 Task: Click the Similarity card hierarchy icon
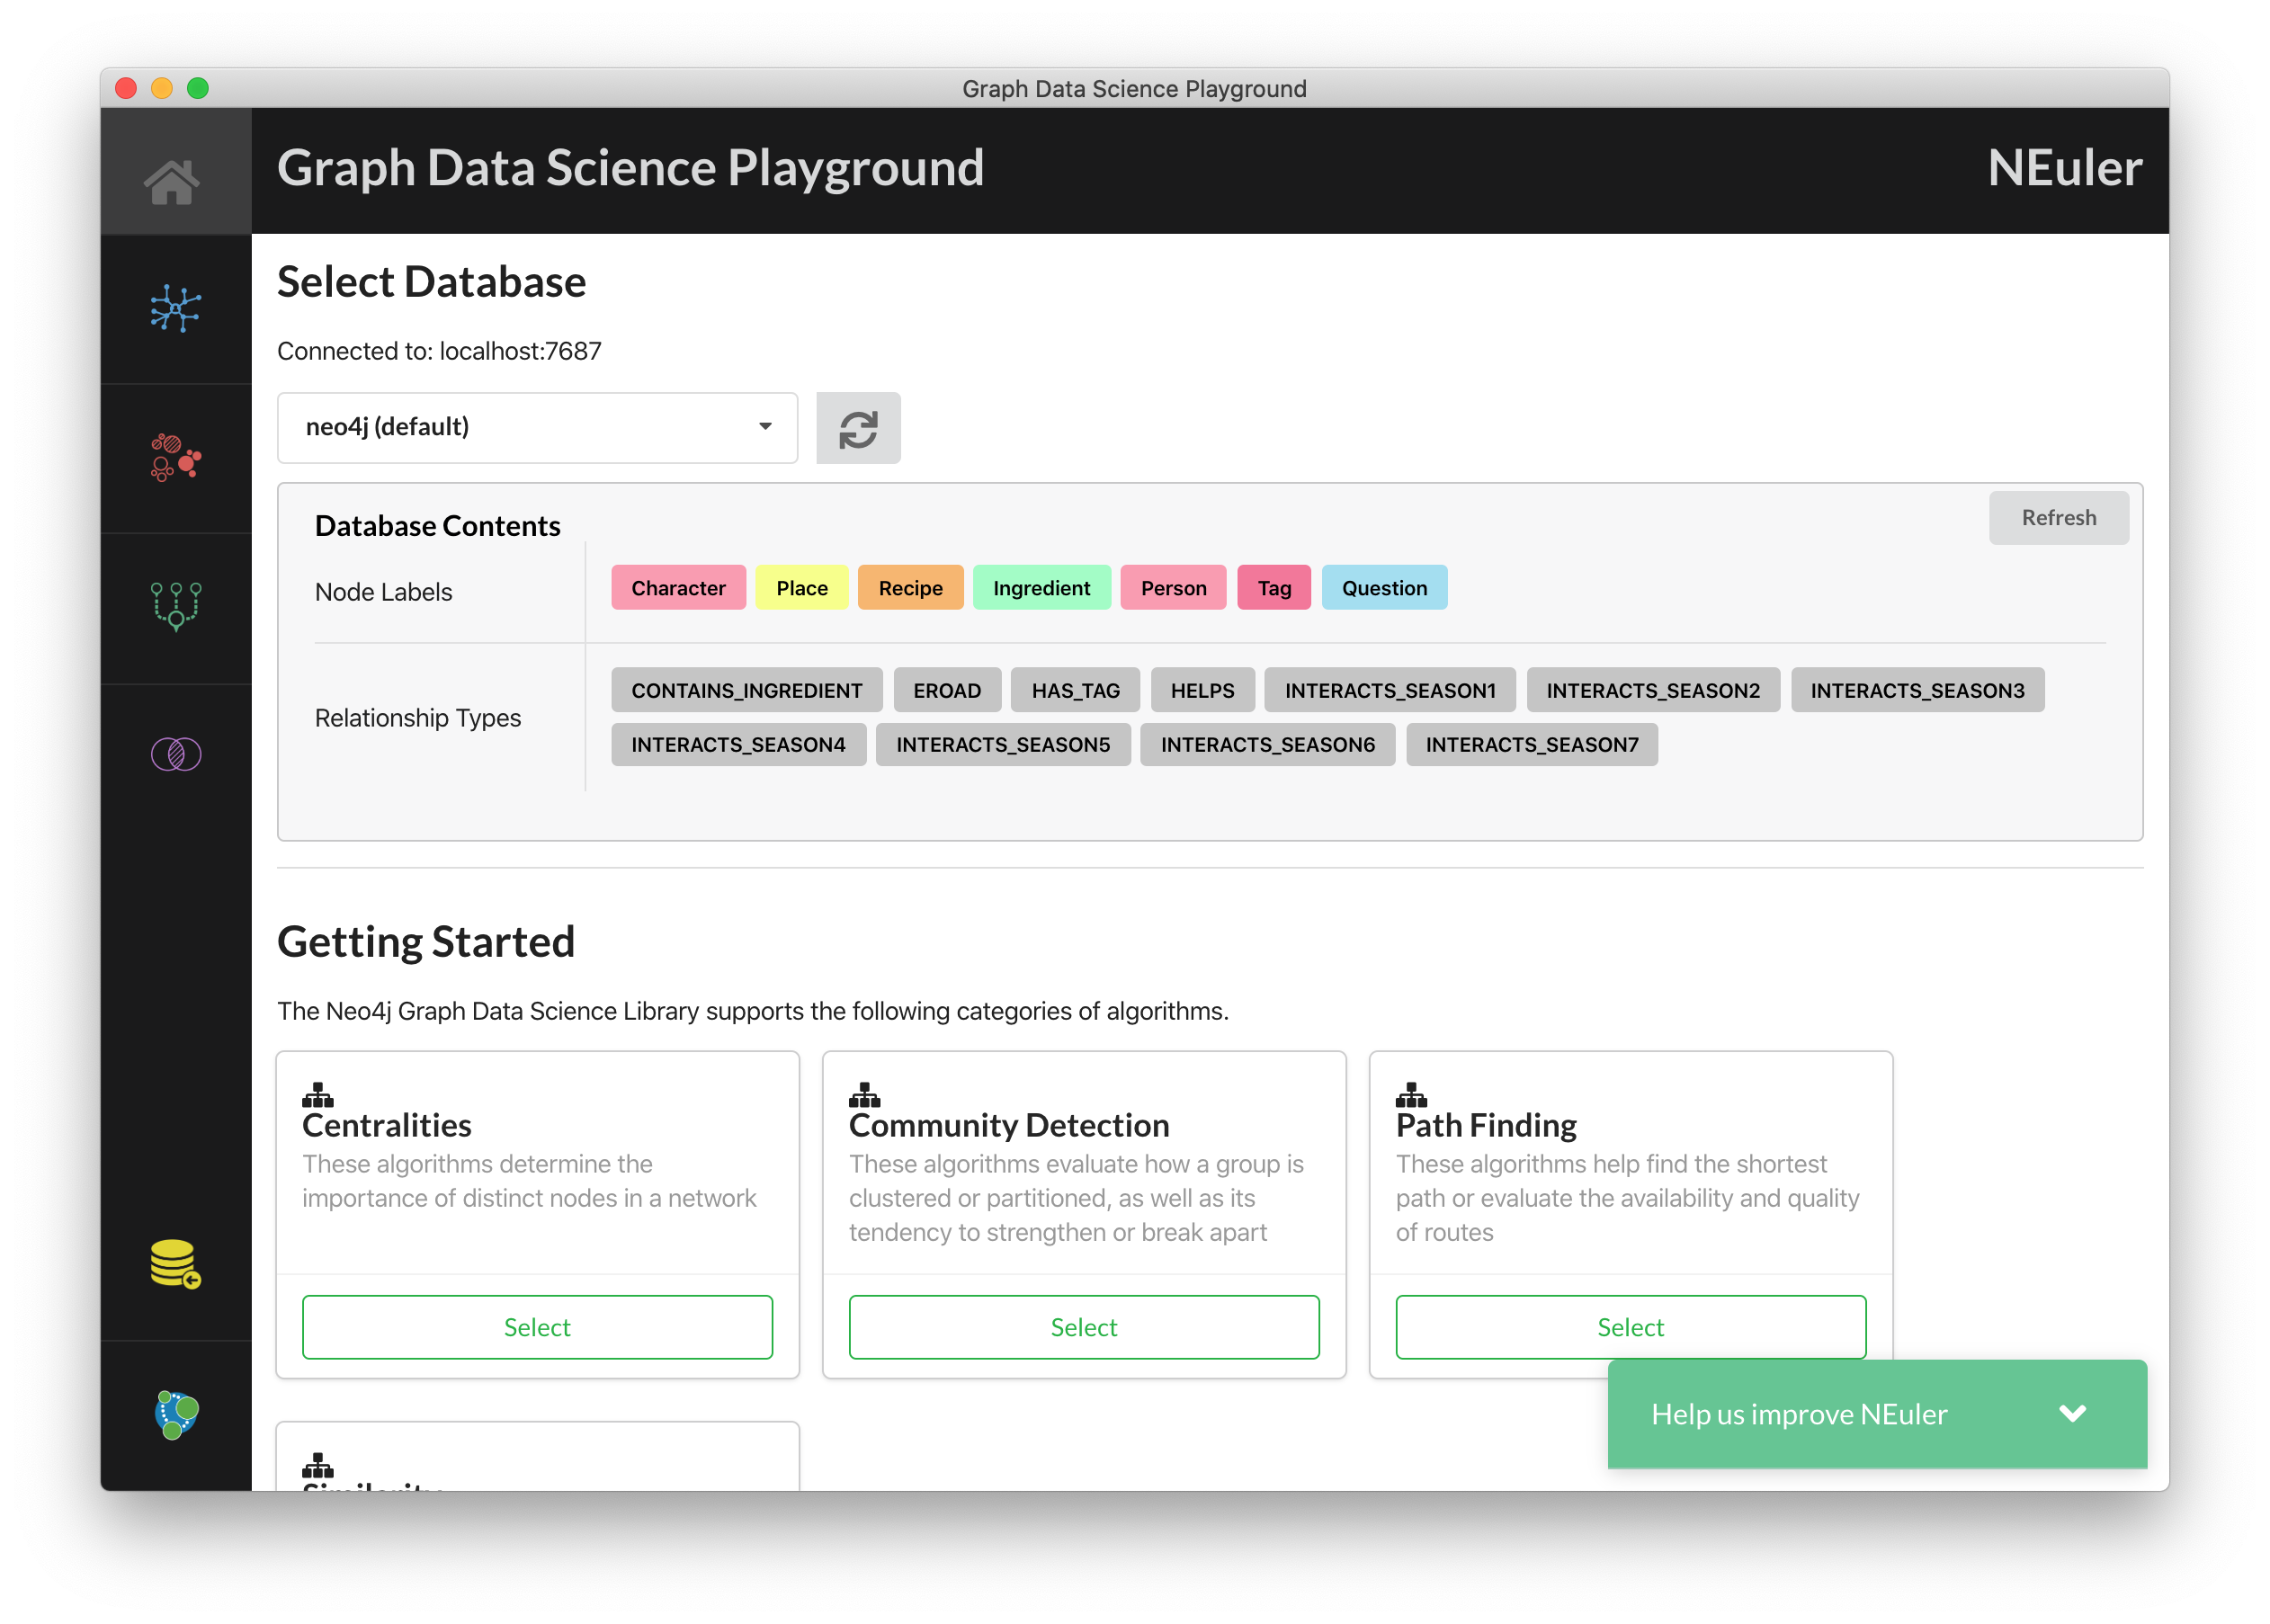[317, 1465]
